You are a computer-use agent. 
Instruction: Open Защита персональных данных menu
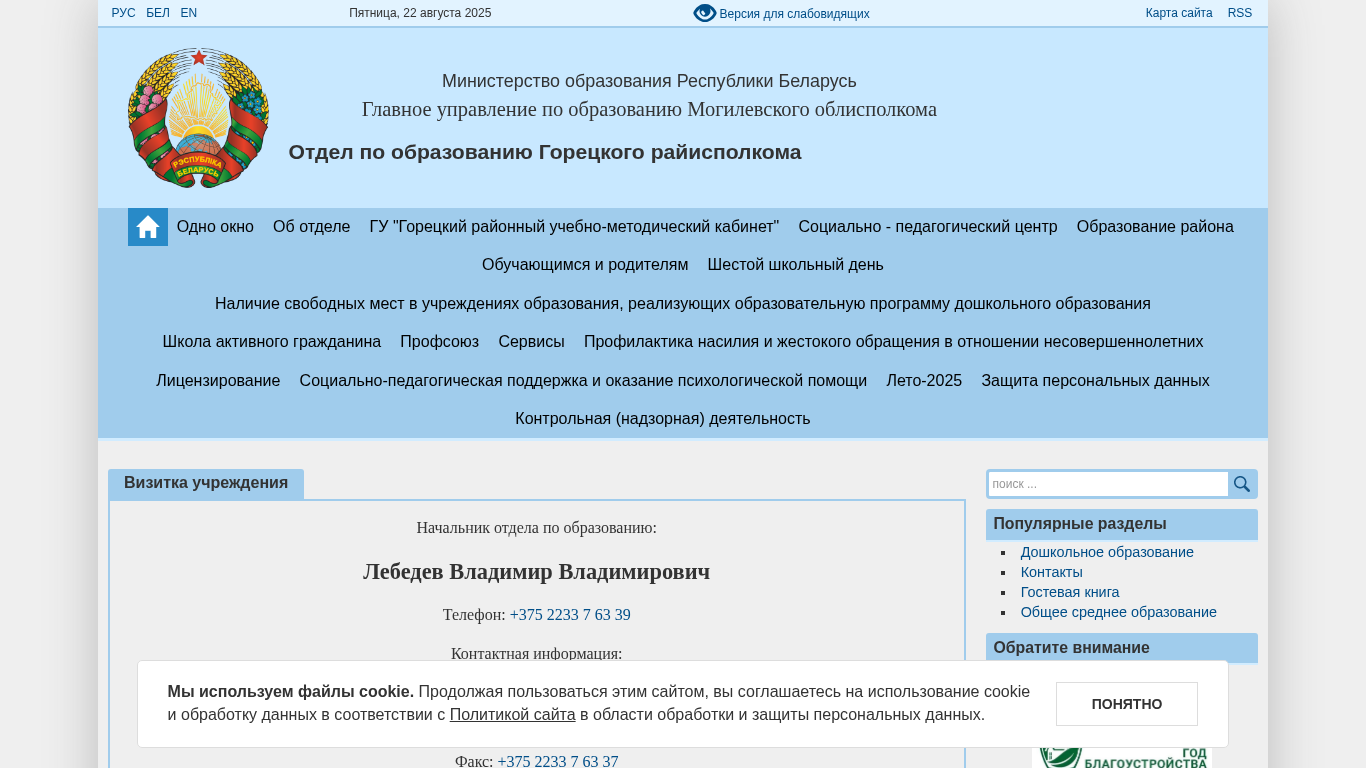coord(1095,381)
